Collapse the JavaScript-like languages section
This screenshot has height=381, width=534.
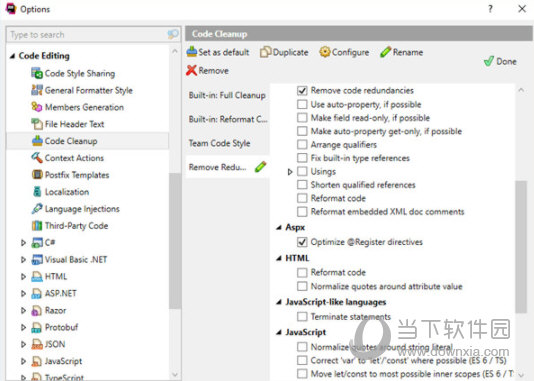coord(279,302)
